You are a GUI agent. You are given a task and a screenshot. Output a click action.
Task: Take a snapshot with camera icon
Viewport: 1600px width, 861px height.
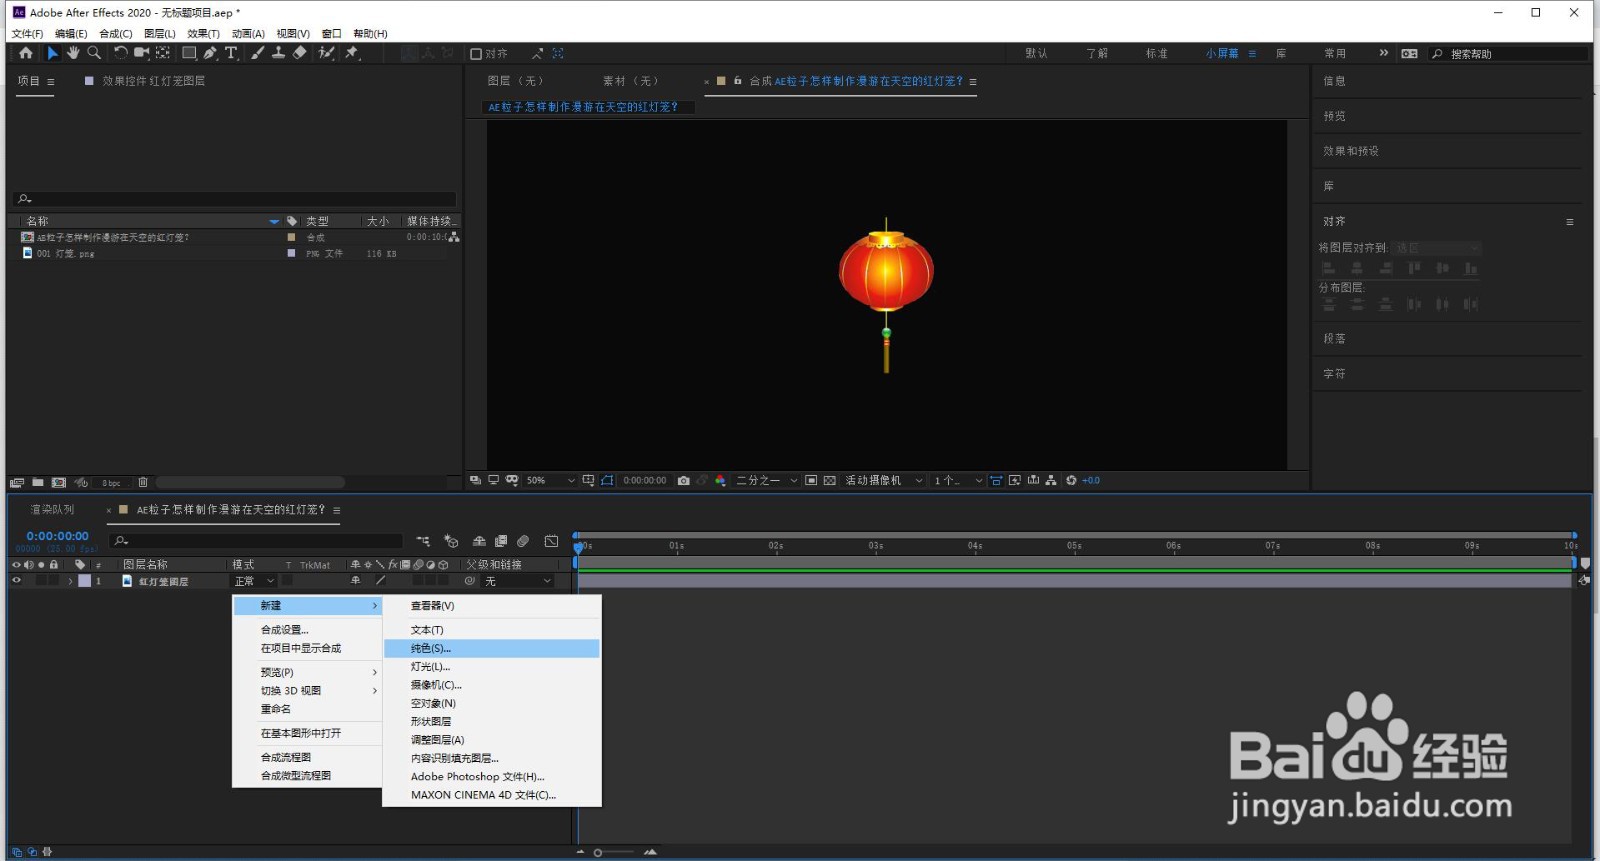click(x=683, y=481)
